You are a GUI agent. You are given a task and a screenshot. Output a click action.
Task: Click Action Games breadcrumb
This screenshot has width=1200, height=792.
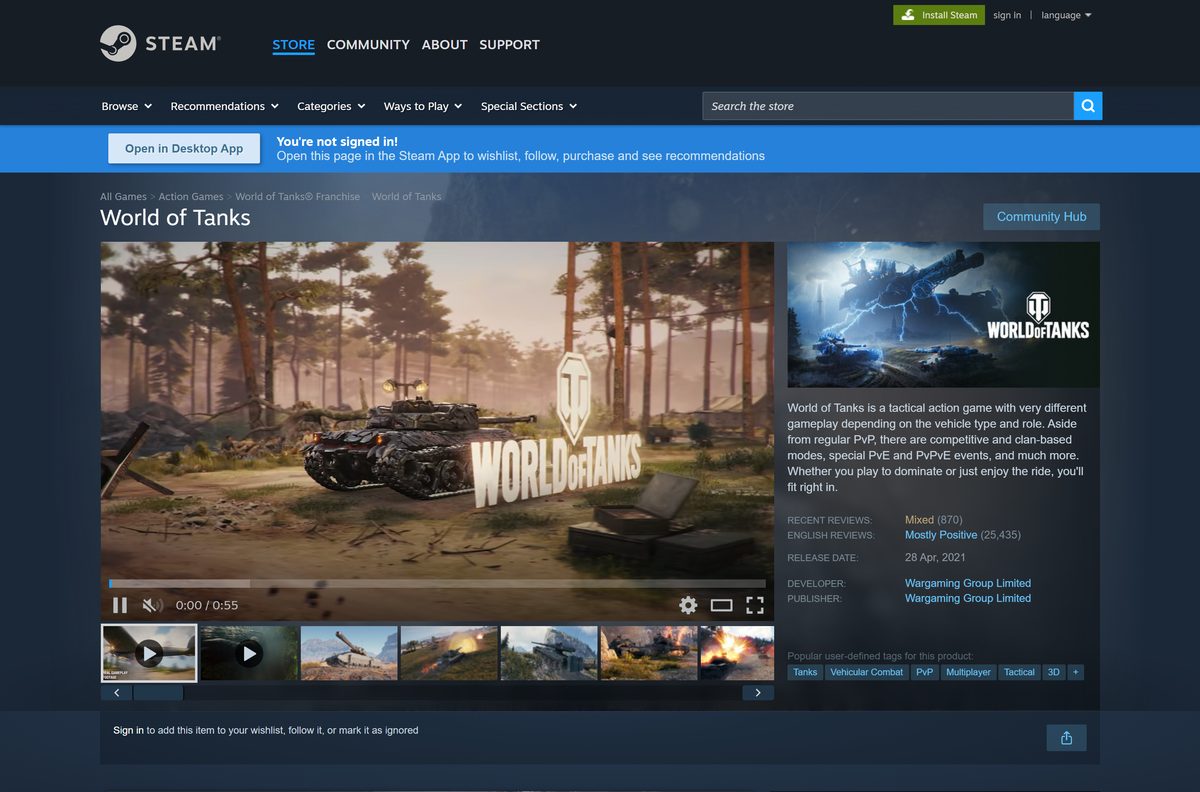[x=191, y=197]
